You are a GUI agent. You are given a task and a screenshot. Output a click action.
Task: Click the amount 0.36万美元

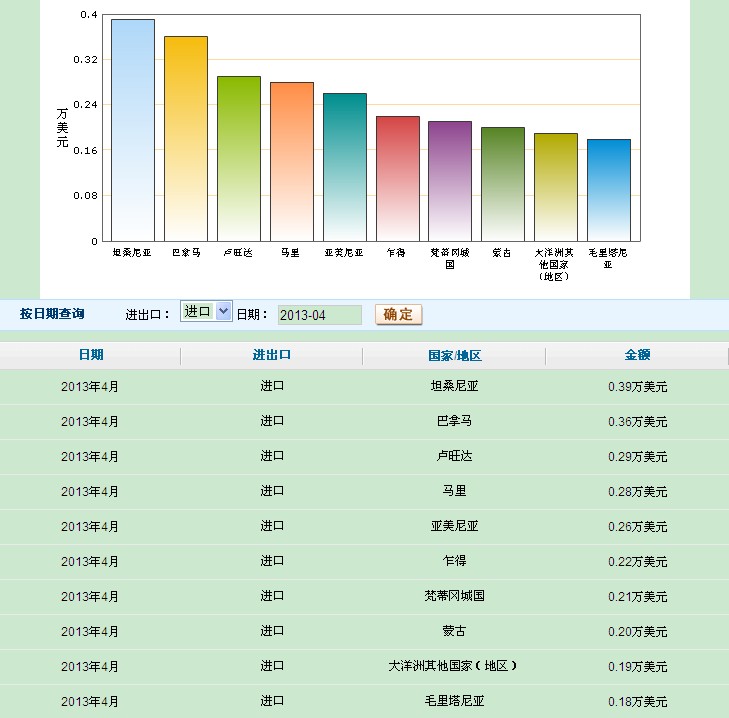coord(637,421)
